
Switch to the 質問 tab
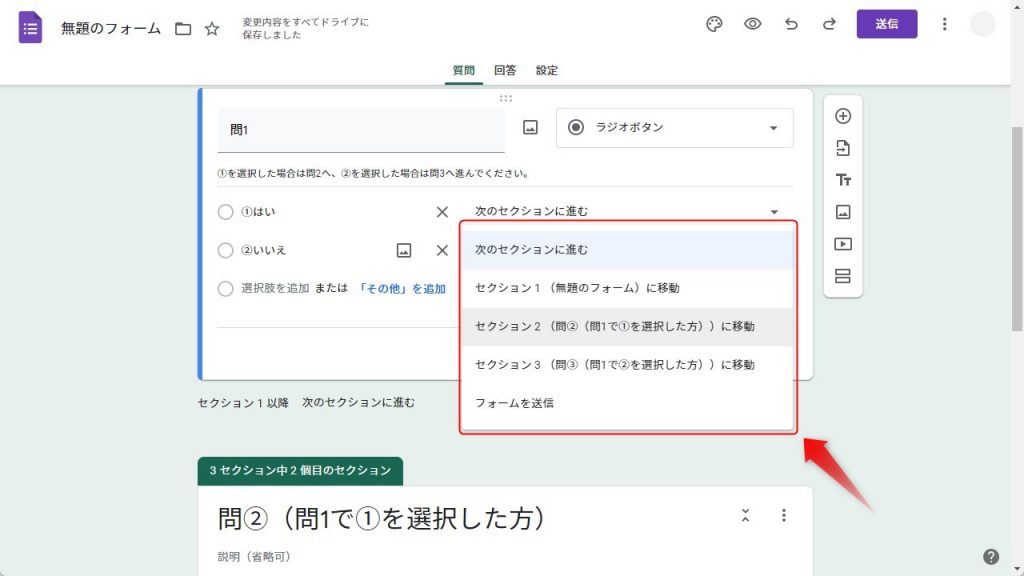[x=464, y=71]
